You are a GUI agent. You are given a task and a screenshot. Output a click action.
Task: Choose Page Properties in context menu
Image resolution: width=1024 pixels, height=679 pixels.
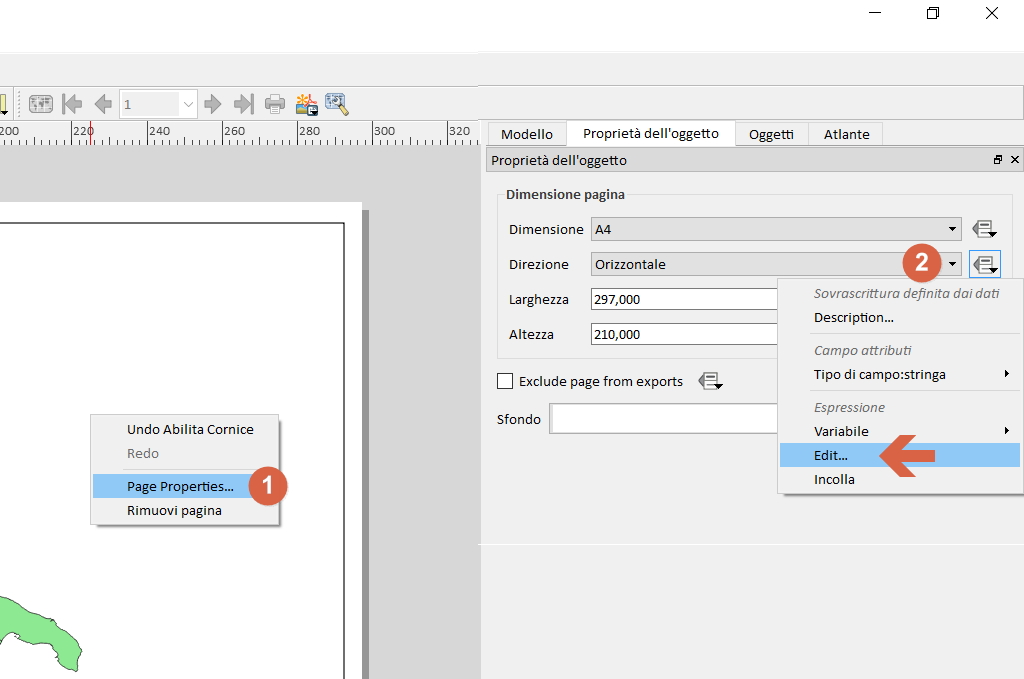(180, 486)
